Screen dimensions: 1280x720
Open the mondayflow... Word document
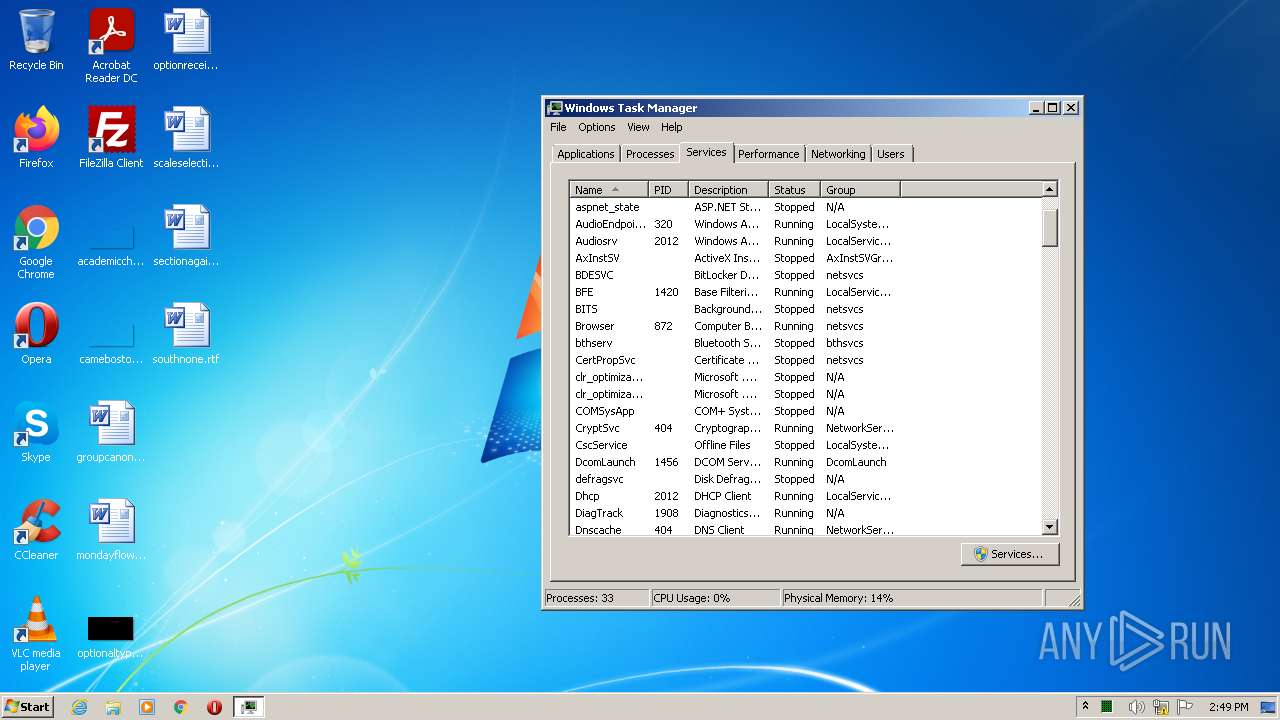[x=111, y=530]
